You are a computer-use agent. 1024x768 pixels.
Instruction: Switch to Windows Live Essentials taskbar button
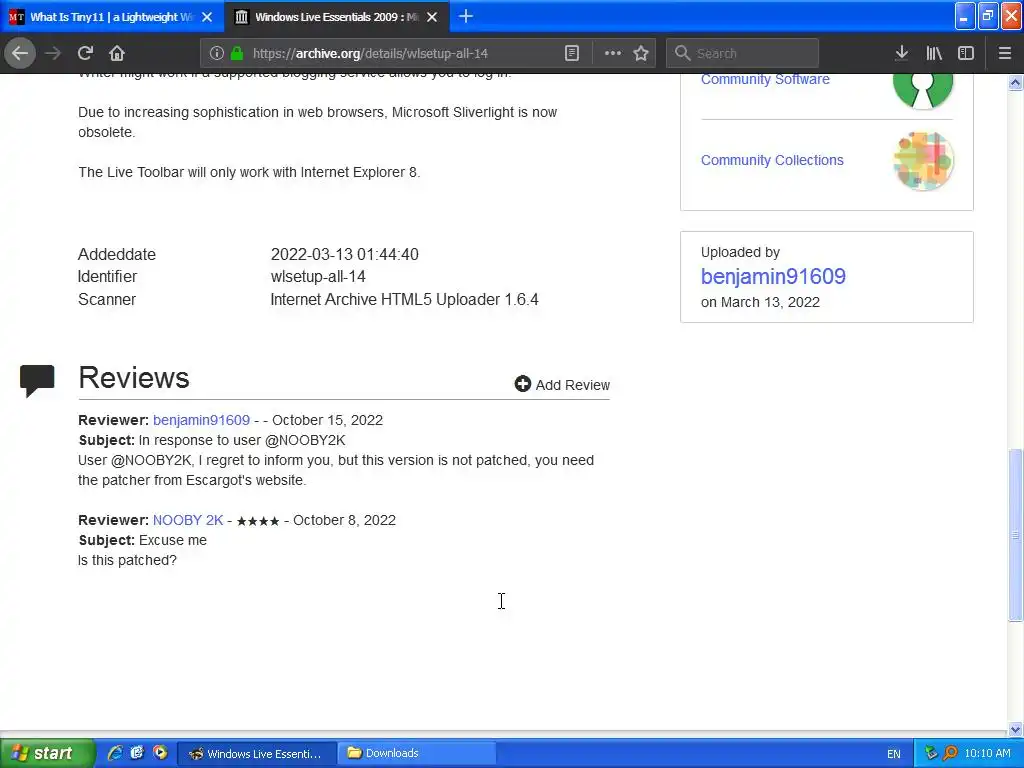[x=257, y=754]
